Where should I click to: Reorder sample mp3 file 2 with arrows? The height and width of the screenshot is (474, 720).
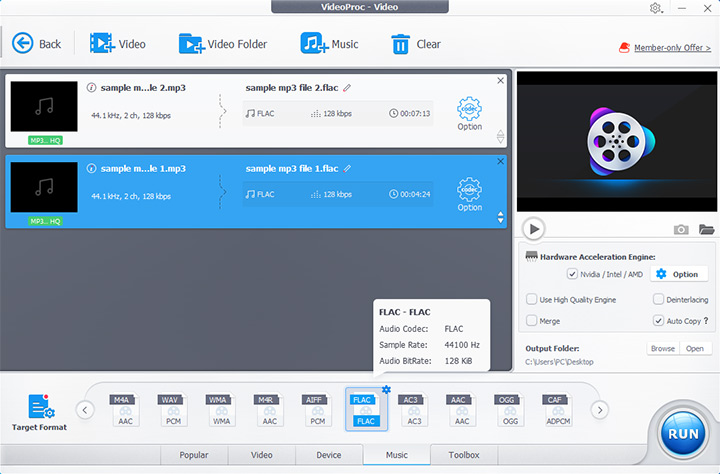[x=501, y=136]
